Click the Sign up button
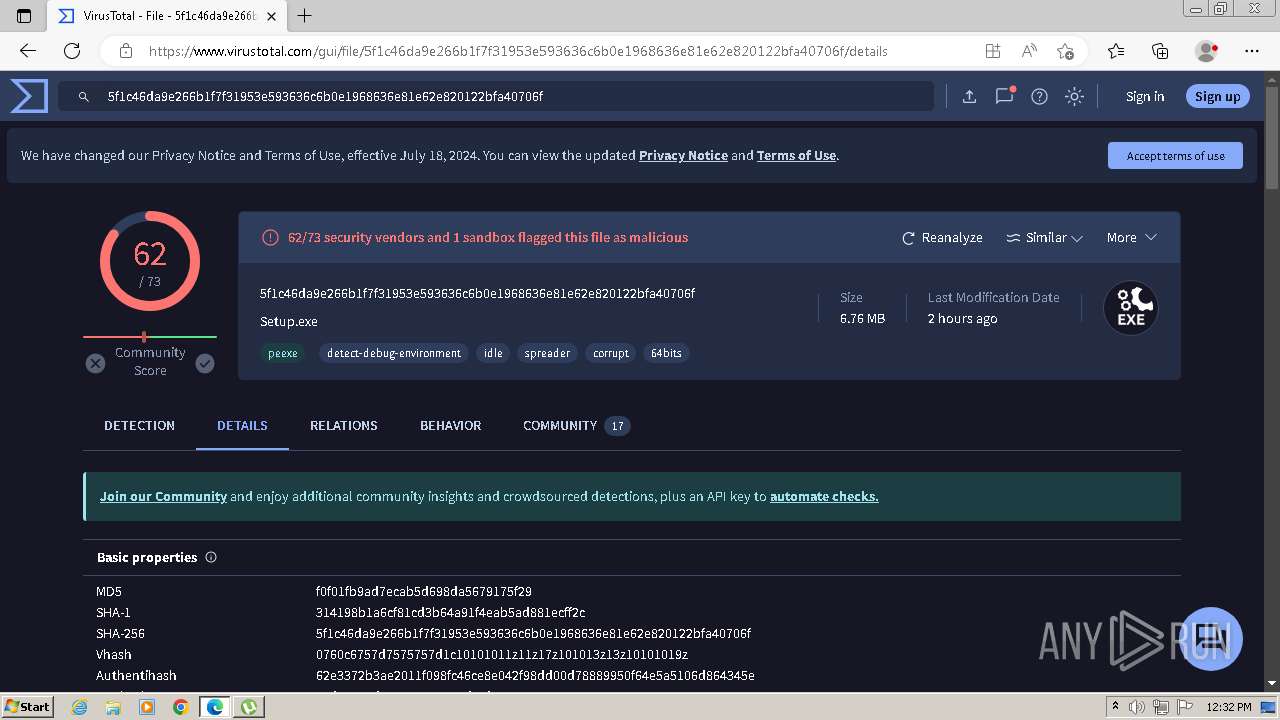 (x=1217, y=97)
